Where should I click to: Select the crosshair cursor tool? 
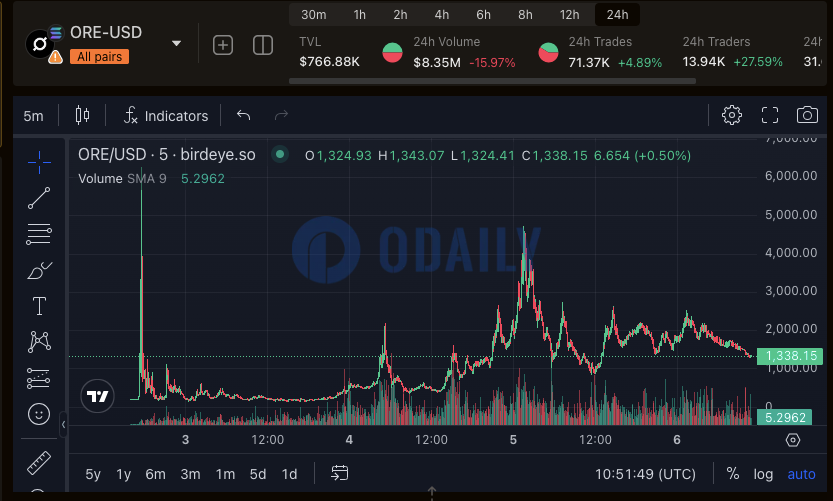(x=39, y=162)
